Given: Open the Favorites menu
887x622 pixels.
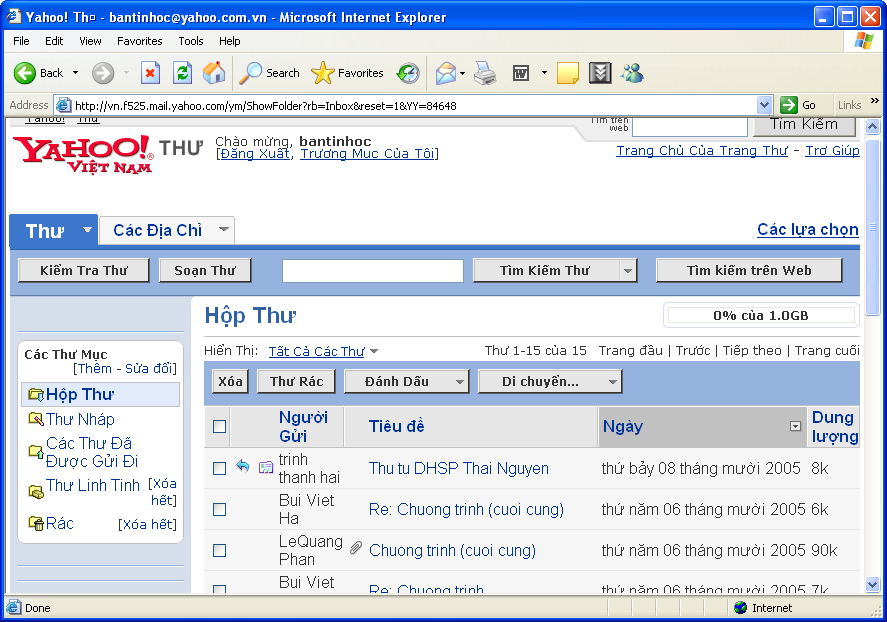Looking at the screenshot, I should [x=139, y=41].
